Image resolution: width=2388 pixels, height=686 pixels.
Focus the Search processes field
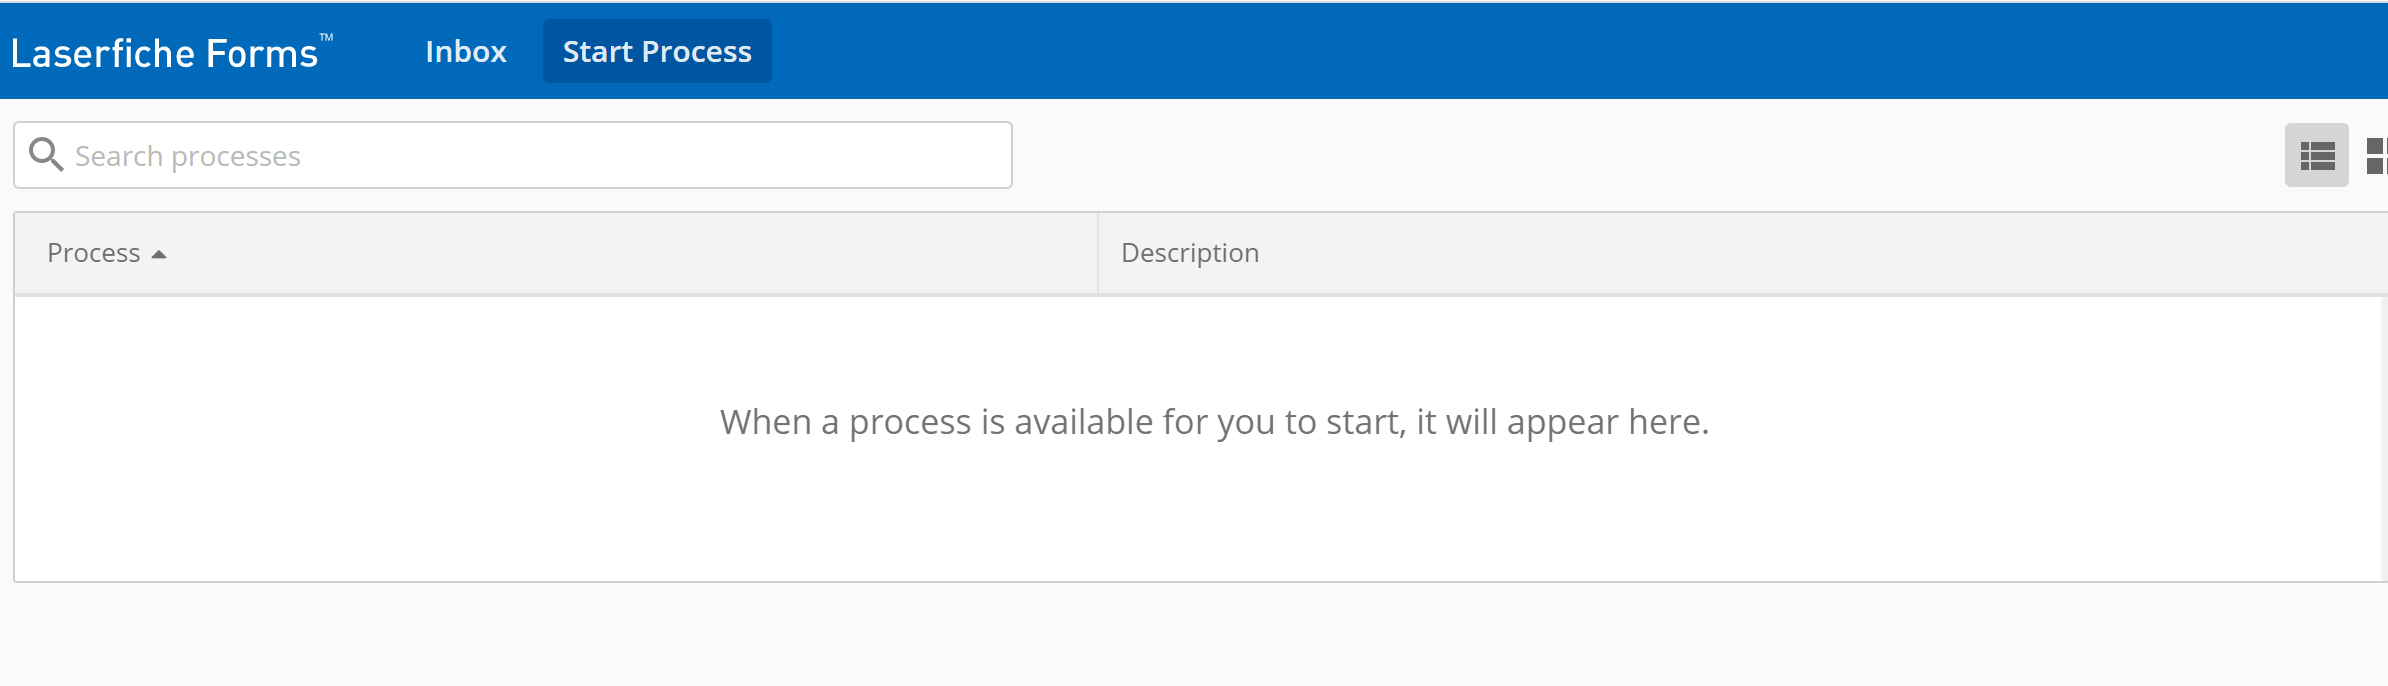pyautogui.click(x=513, y=155)
